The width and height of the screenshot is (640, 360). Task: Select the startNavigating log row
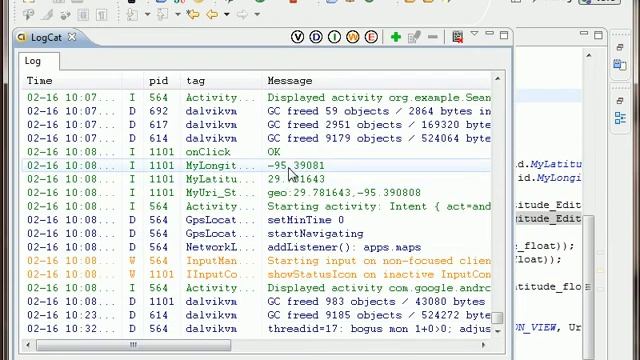256,233
